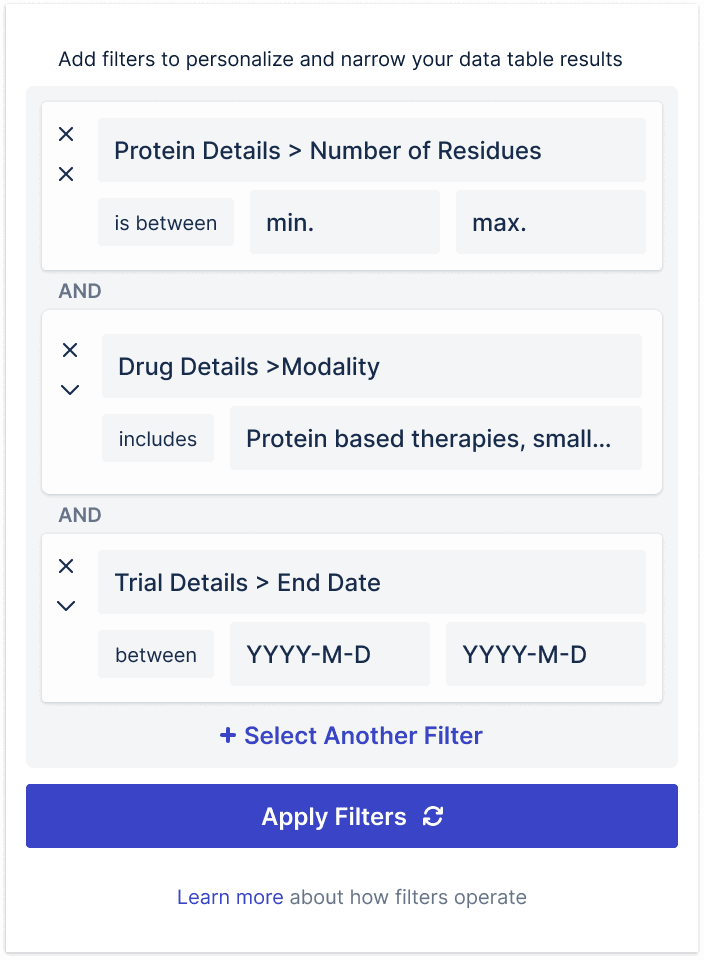Collapse the End Date filter chevron

pyautogui.click(x=66, y=606)
